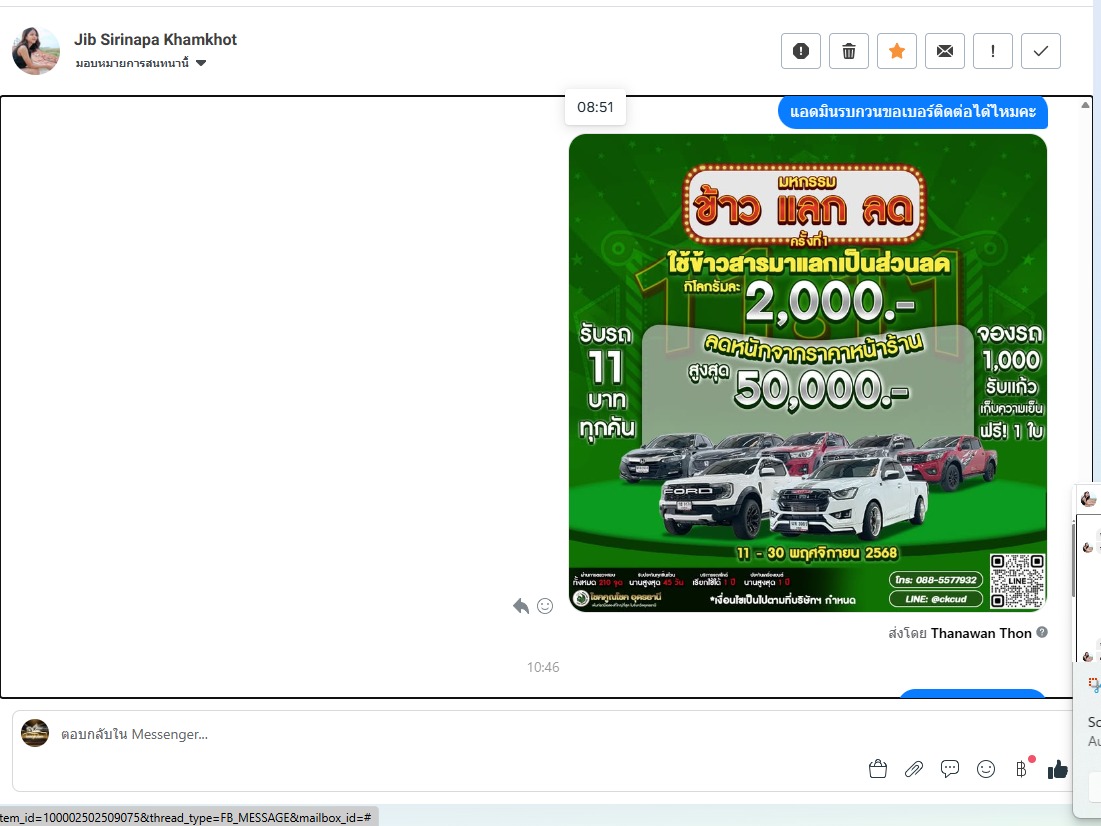1101x826 pixels.
Task: Mark conversation as spam with octagon icon
Action: [x=800, y=51]
